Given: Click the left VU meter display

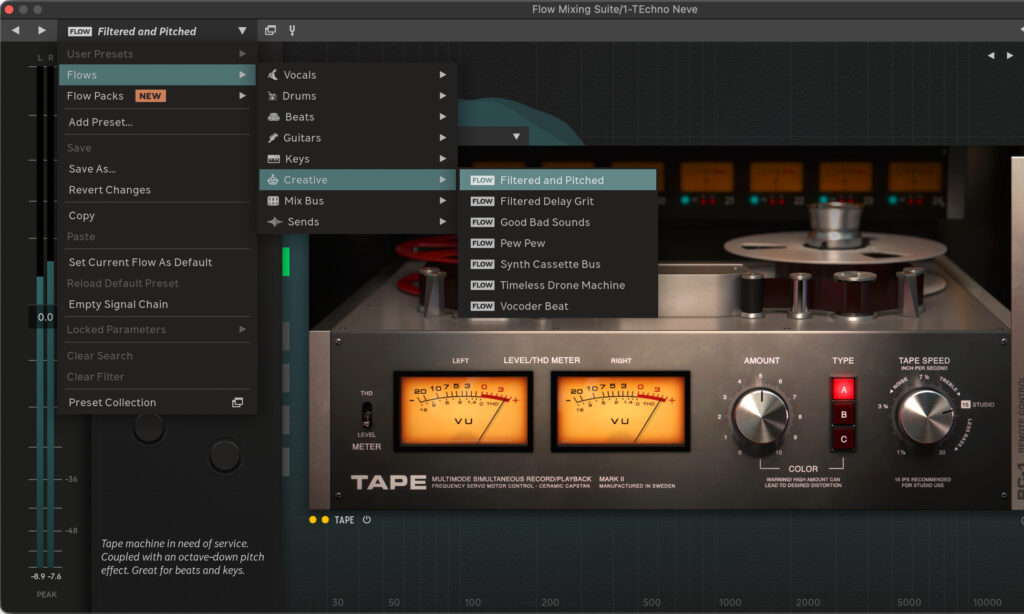Looking at the screenshot, I should tap(463, 412).
